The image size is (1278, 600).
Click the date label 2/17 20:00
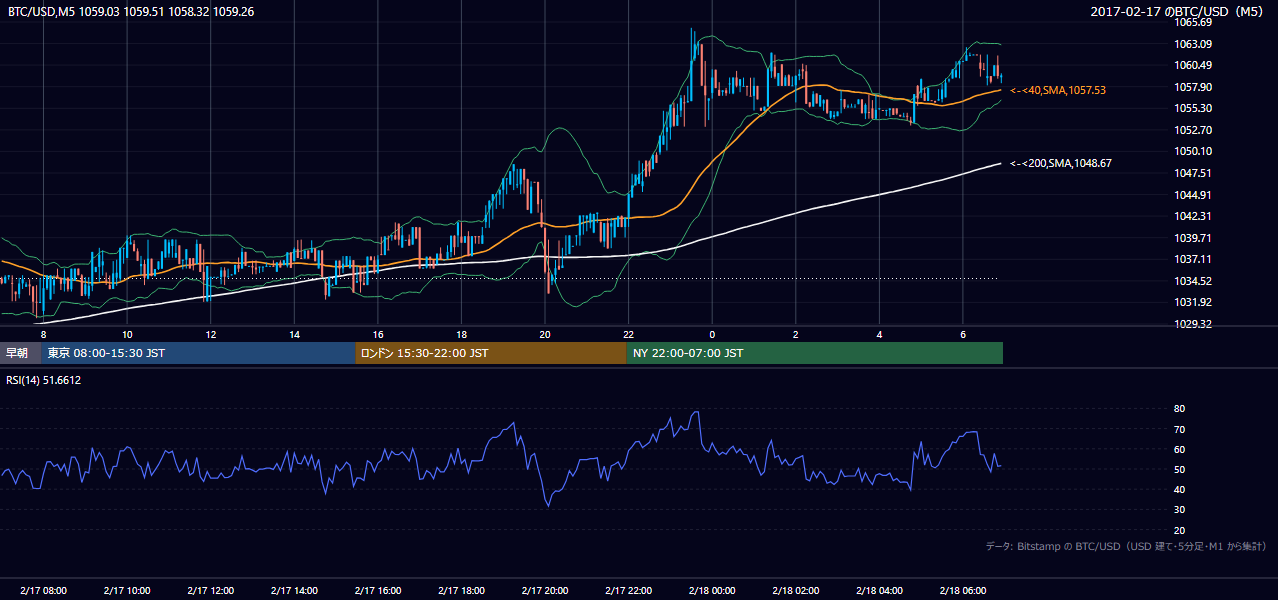[545, 590]
